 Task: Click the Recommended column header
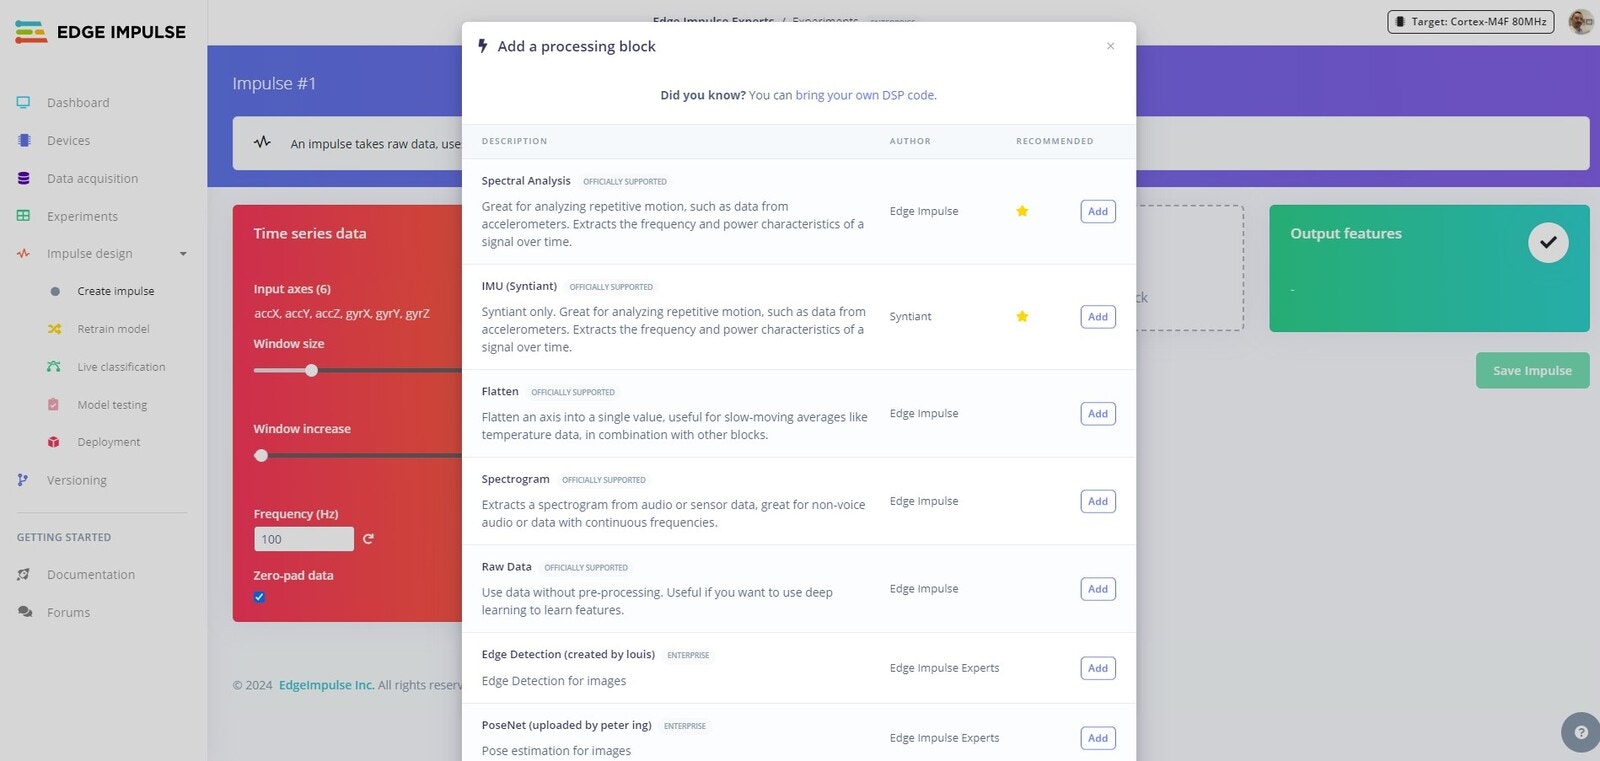click(1054, 141)
